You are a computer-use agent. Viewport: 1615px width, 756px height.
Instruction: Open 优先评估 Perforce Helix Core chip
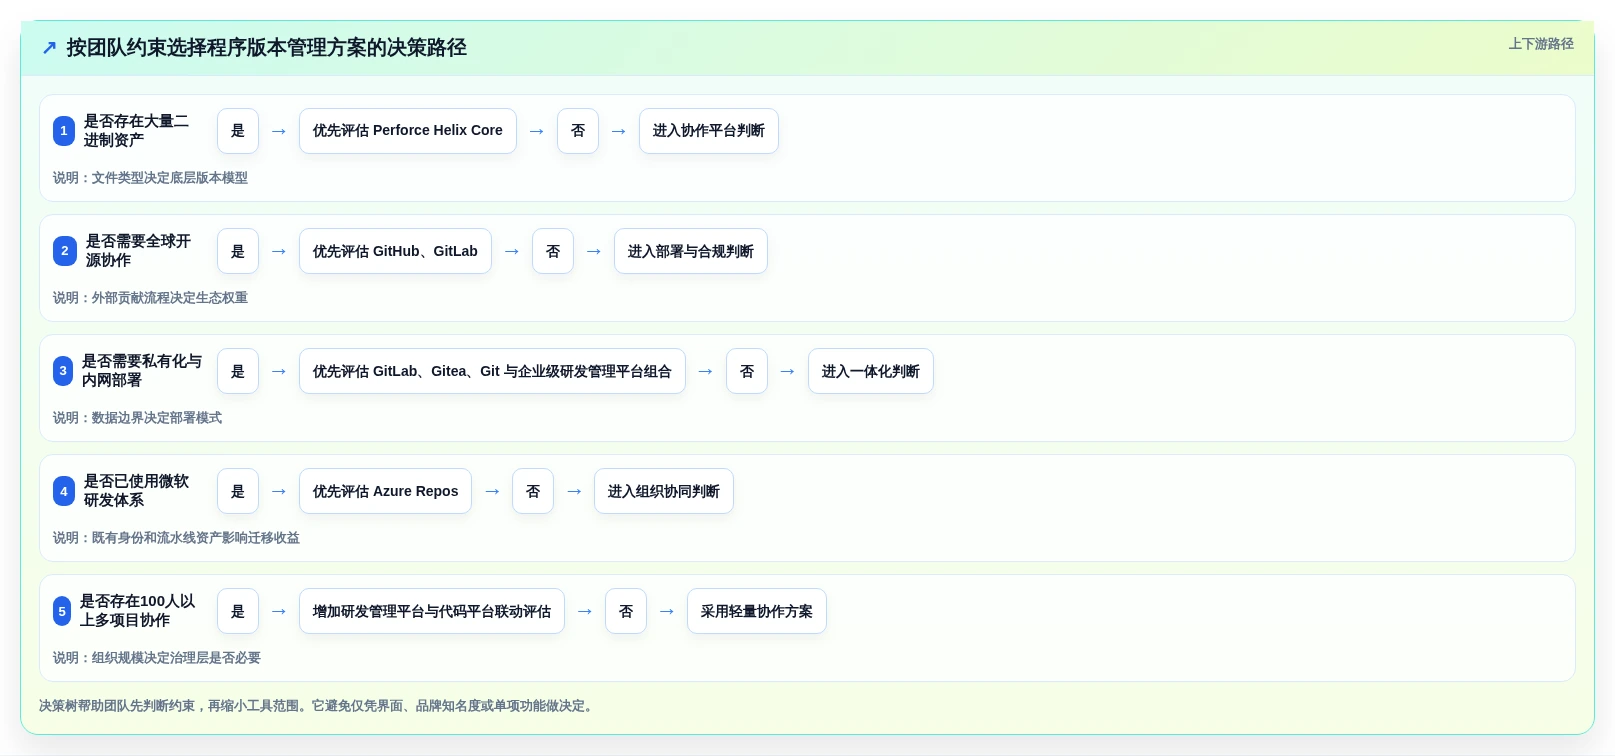click(x=408, y=131)
